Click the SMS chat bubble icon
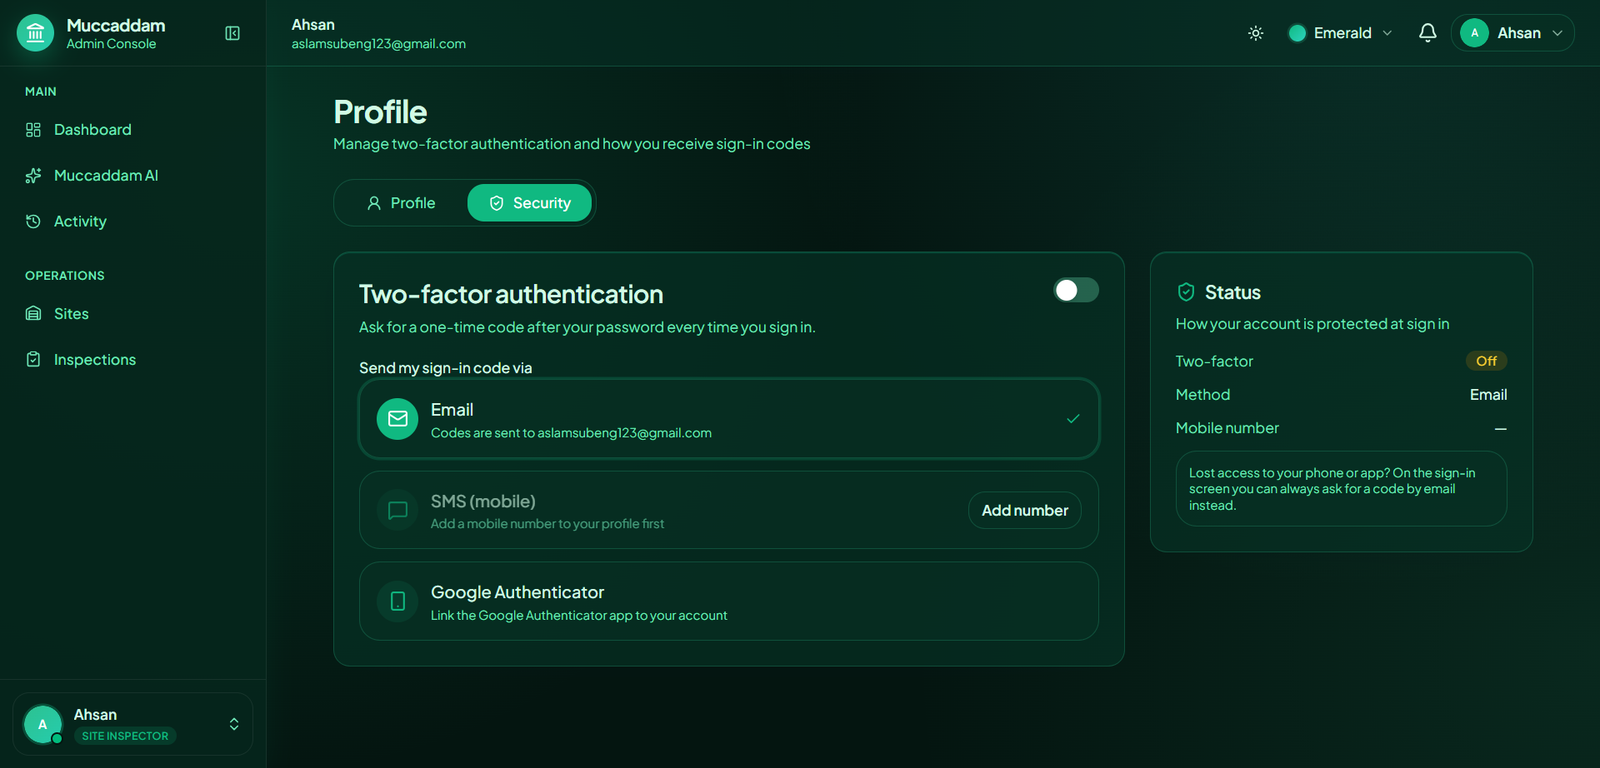The height and width of the screenshot is (768, 1600). pos(398,510)
